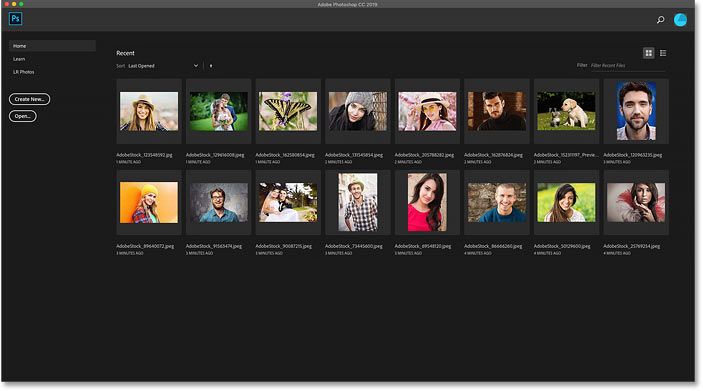Click file name AdobeStock_50129600.jpeg
The height and width of the screenshot is (391, 703).
pos(562,246)
